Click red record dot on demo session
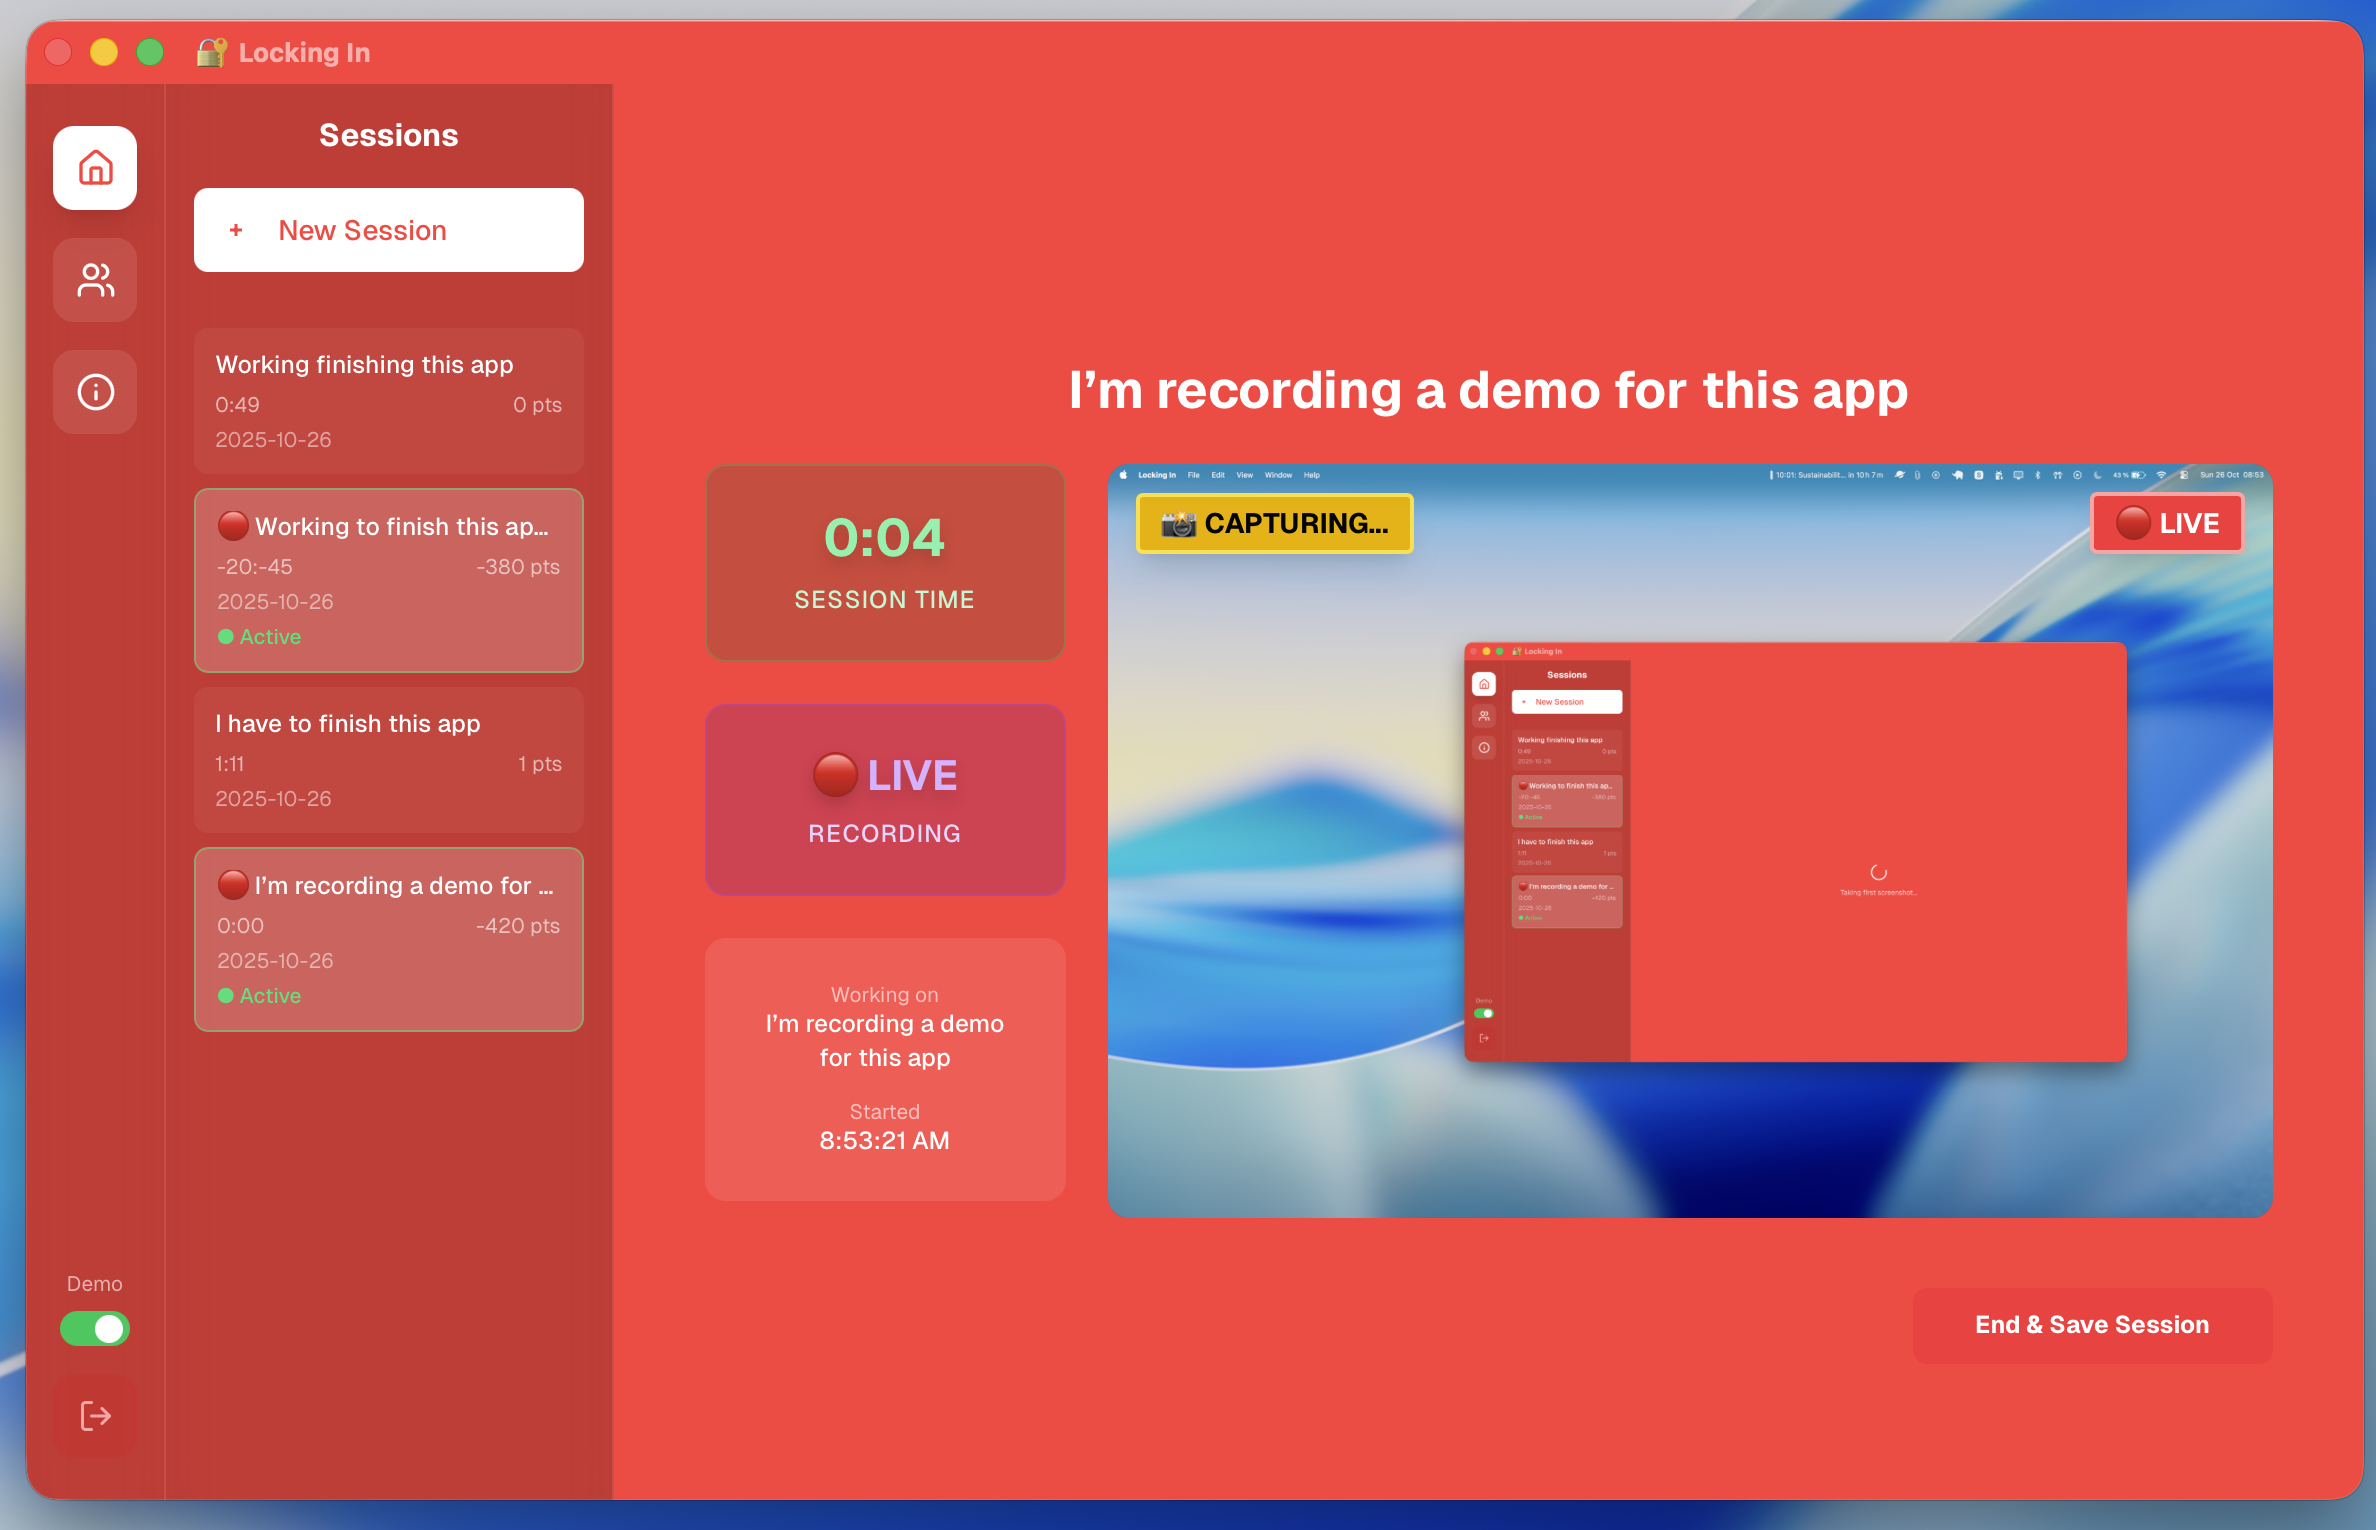2376x1530 pixels. click(233, 885)
